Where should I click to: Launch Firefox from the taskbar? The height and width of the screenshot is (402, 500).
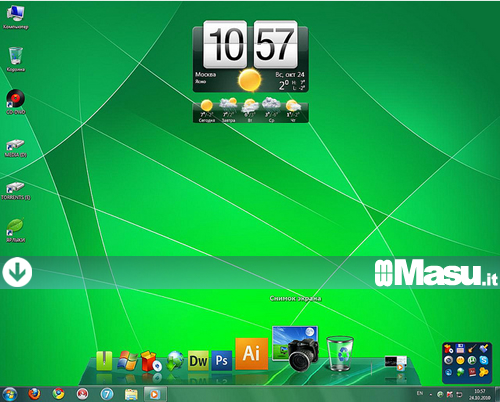tap(34, 394)
